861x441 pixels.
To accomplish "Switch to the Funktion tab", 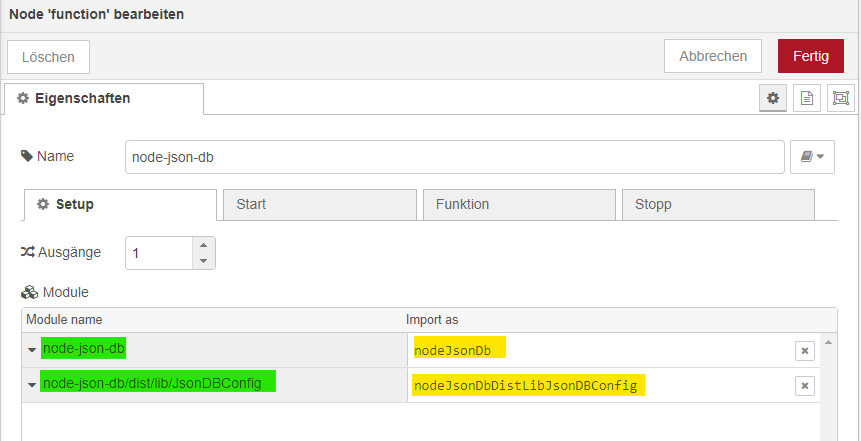I will pyautogui.click(x=519, y=205).
